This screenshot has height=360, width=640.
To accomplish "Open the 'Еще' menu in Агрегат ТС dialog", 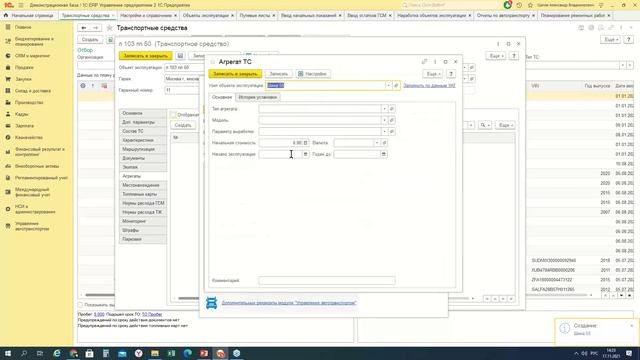I will point(433,74).
